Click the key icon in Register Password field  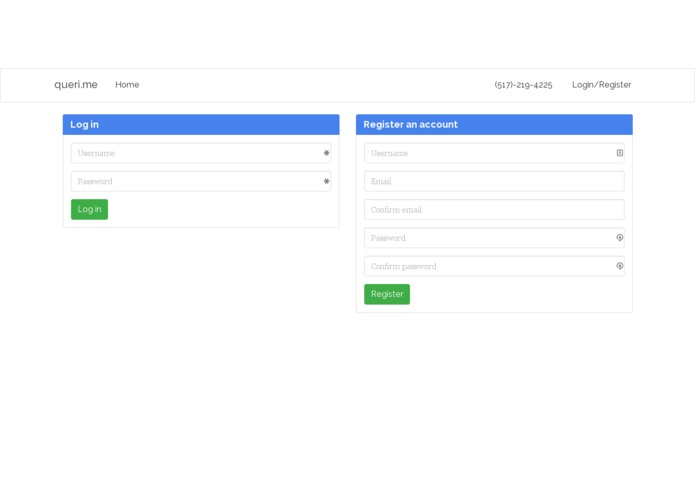[x=620, y=238]
